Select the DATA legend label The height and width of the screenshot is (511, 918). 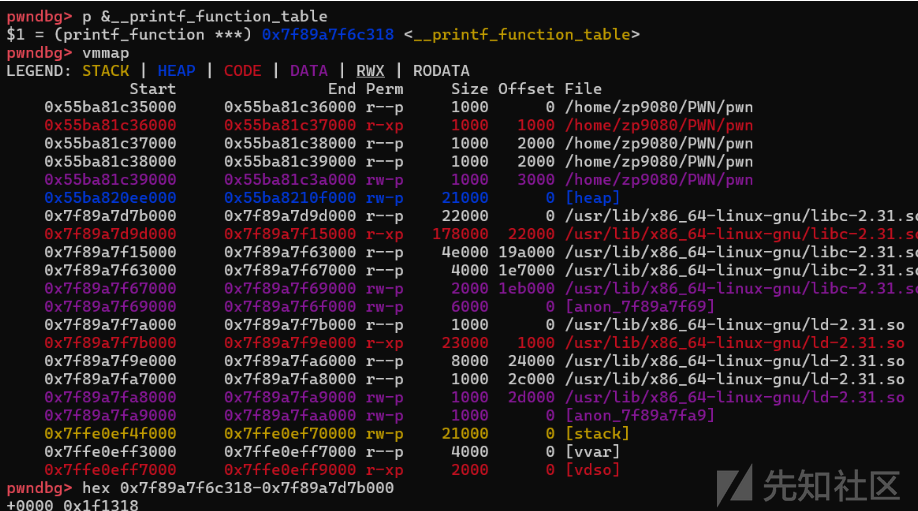[x=309, y=71]
